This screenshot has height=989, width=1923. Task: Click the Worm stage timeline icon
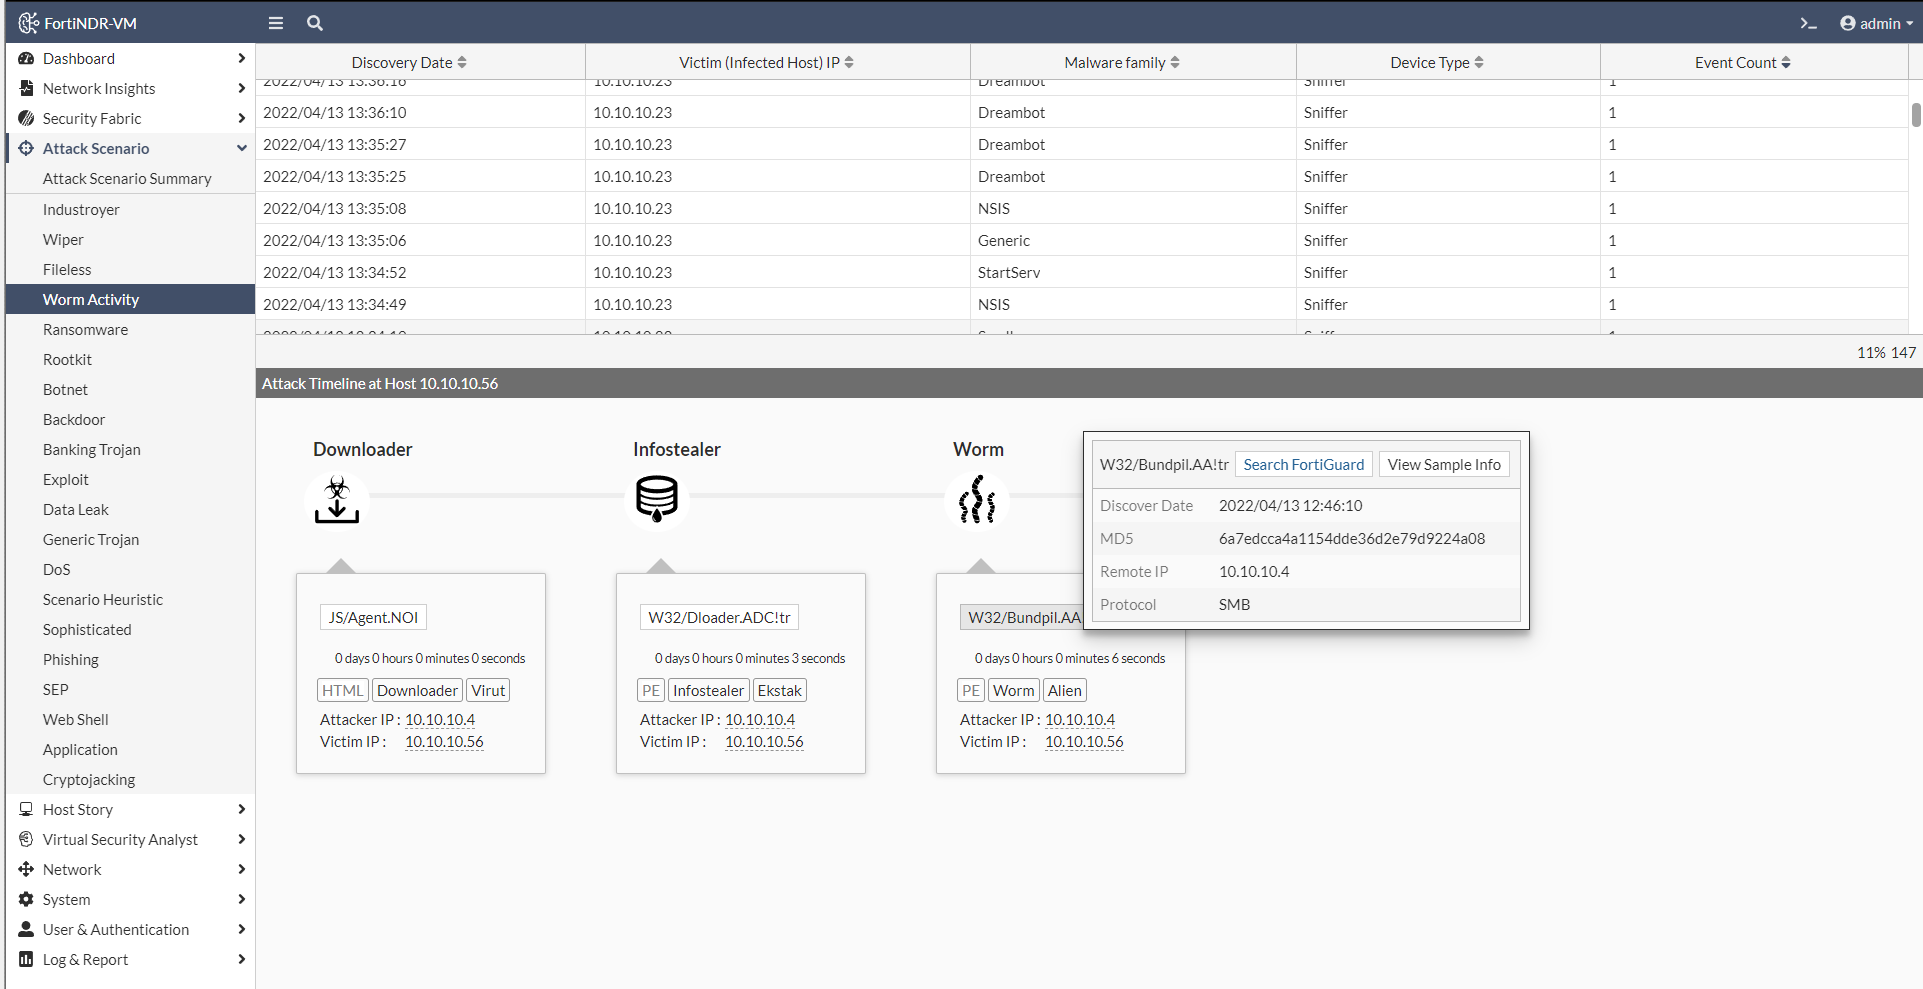[x=977, y=499]
